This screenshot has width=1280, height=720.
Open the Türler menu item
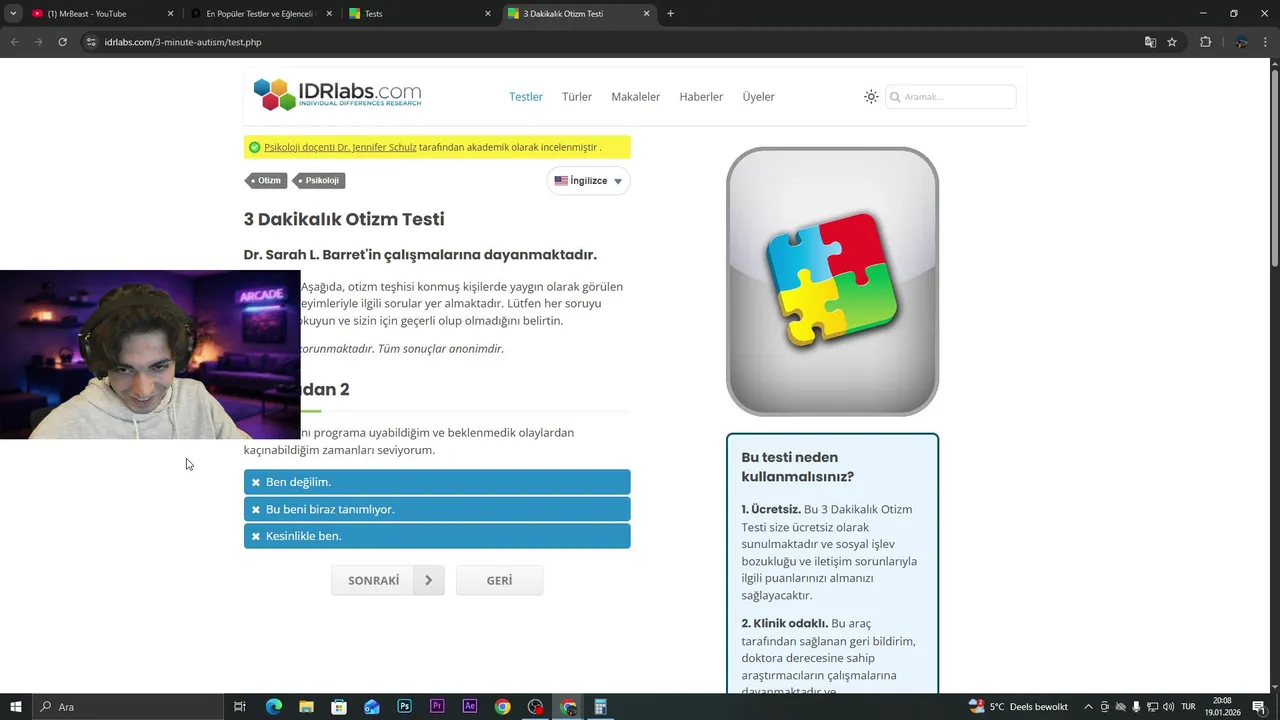click(577, 97)
